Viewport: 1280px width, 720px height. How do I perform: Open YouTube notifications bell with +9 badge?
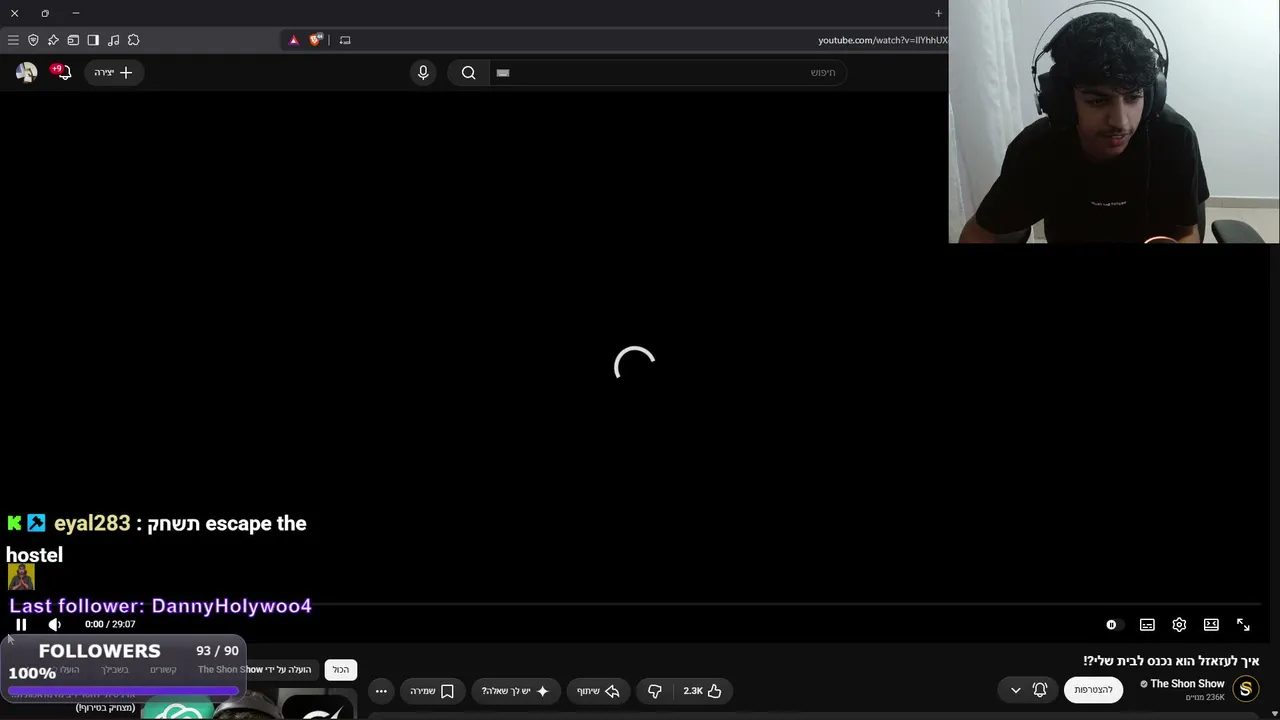click(x=63, y=71)
